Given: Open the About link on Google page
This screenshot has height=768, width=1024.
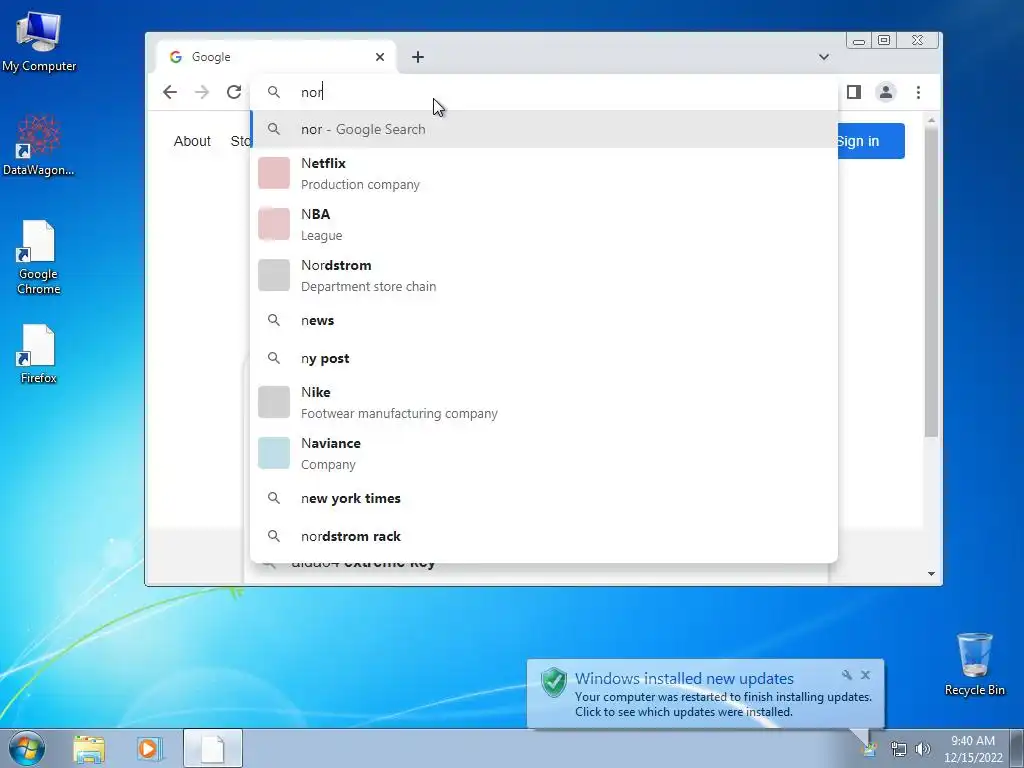Looking at the screenshot, I should pos(192,141).
